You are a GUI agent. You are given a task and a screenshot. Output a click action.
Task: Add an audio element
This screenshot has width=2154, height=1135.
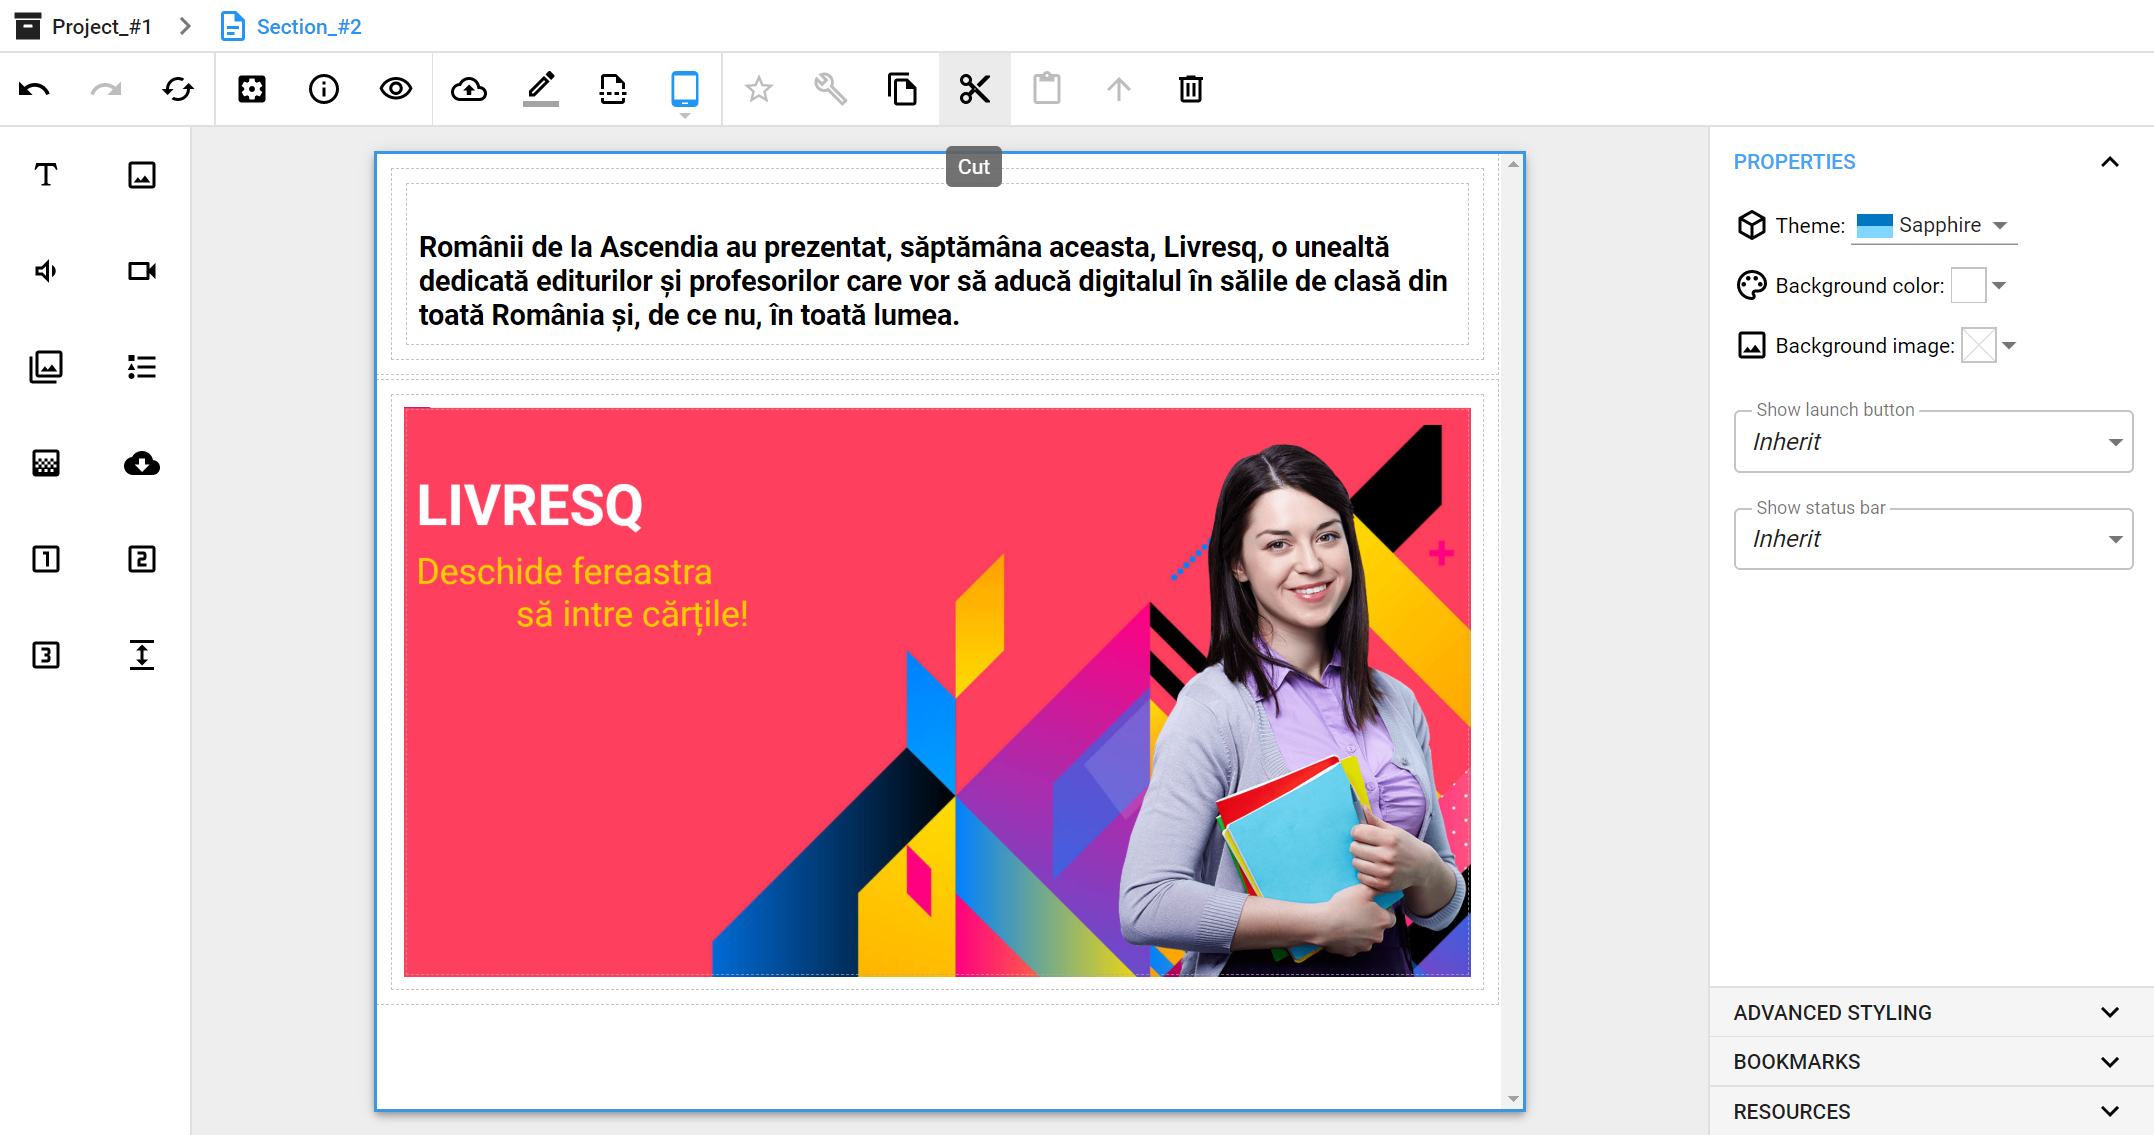pyautogui.click(x=46, y=271)
